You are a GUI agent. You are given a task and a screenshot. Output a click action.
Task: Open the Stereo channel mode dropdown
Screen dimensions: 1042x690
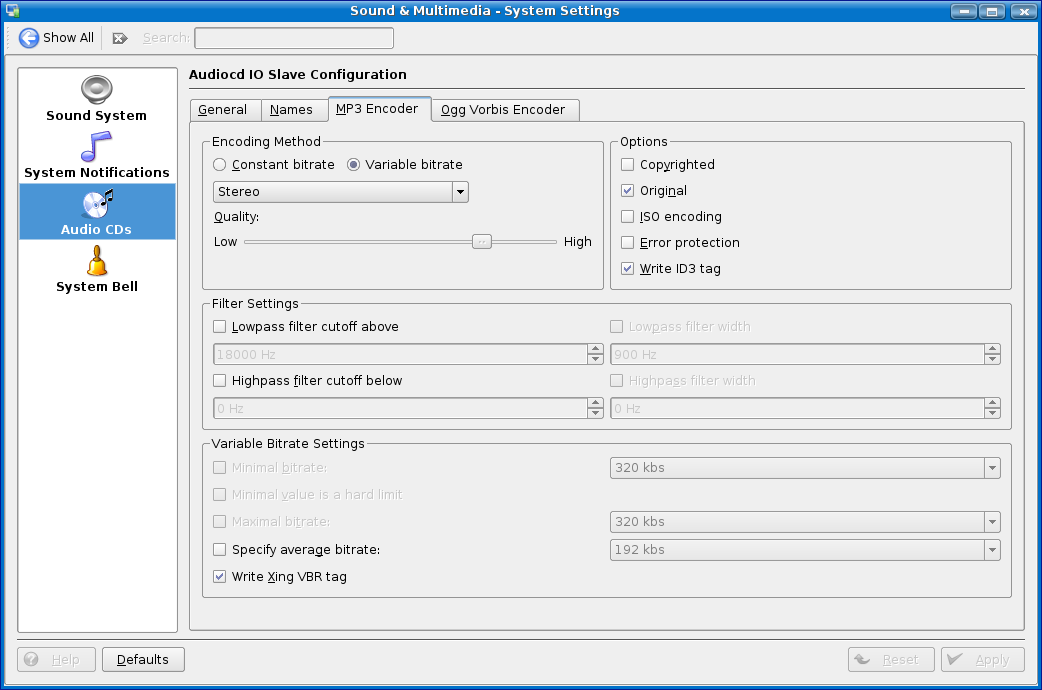tap(341, 192)
